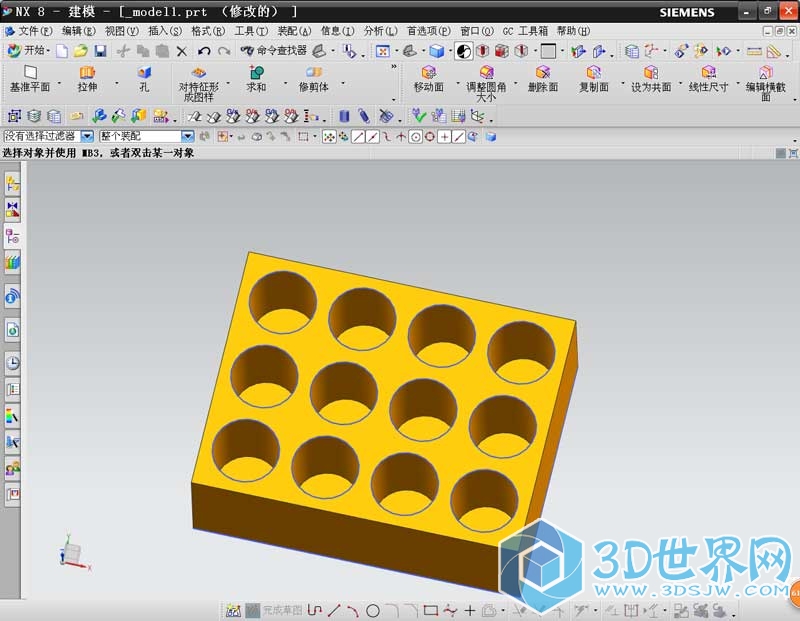Viewport: 800px width, 621px height.
Task: Toggle the black-white circle render style button
Action: (x=463, y=51)
